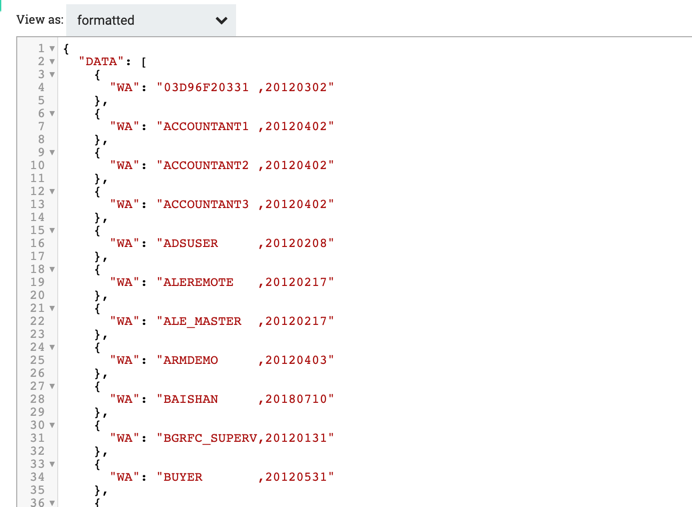Place cursor in the "DATA" key text

coord(102,62)
